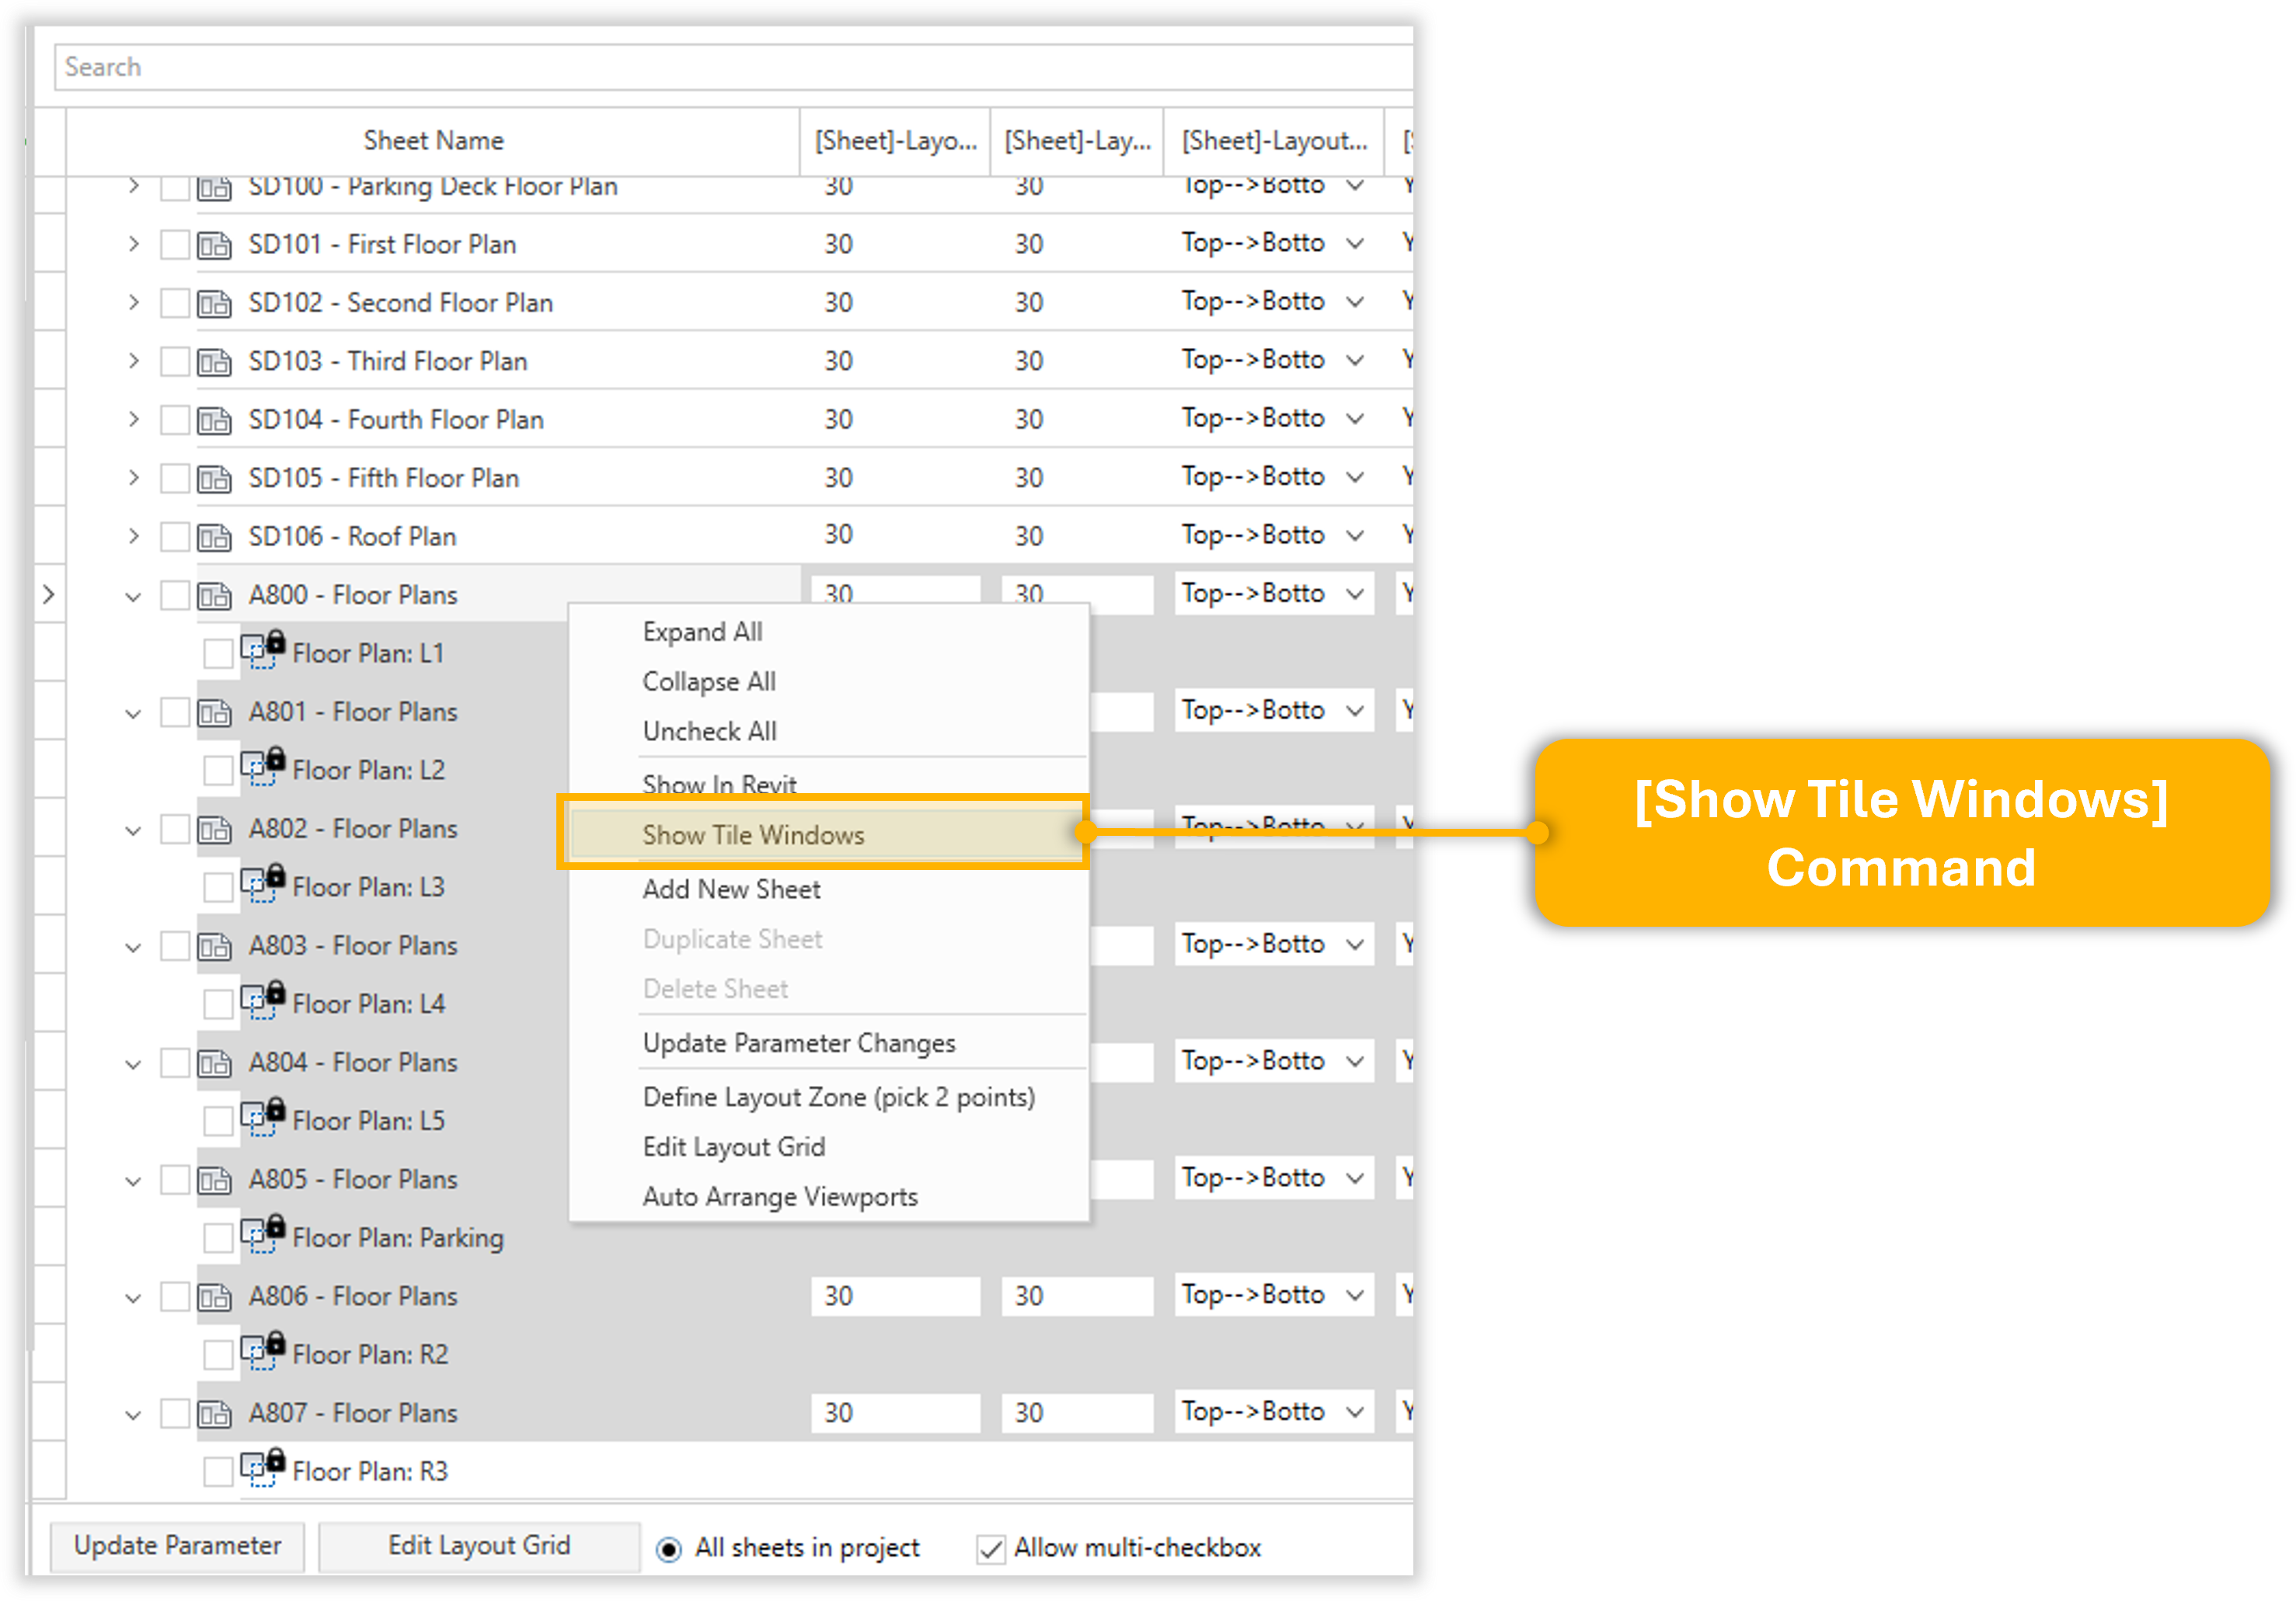
Task: Click into the Search field
Action: click(x=700, y=67)
